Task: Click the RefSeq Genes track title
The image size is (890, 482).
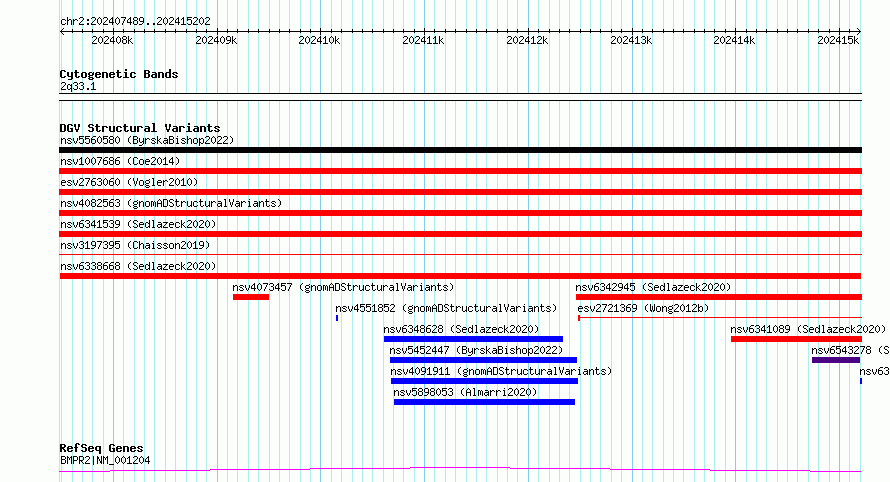Action: (x=101, y=448)
